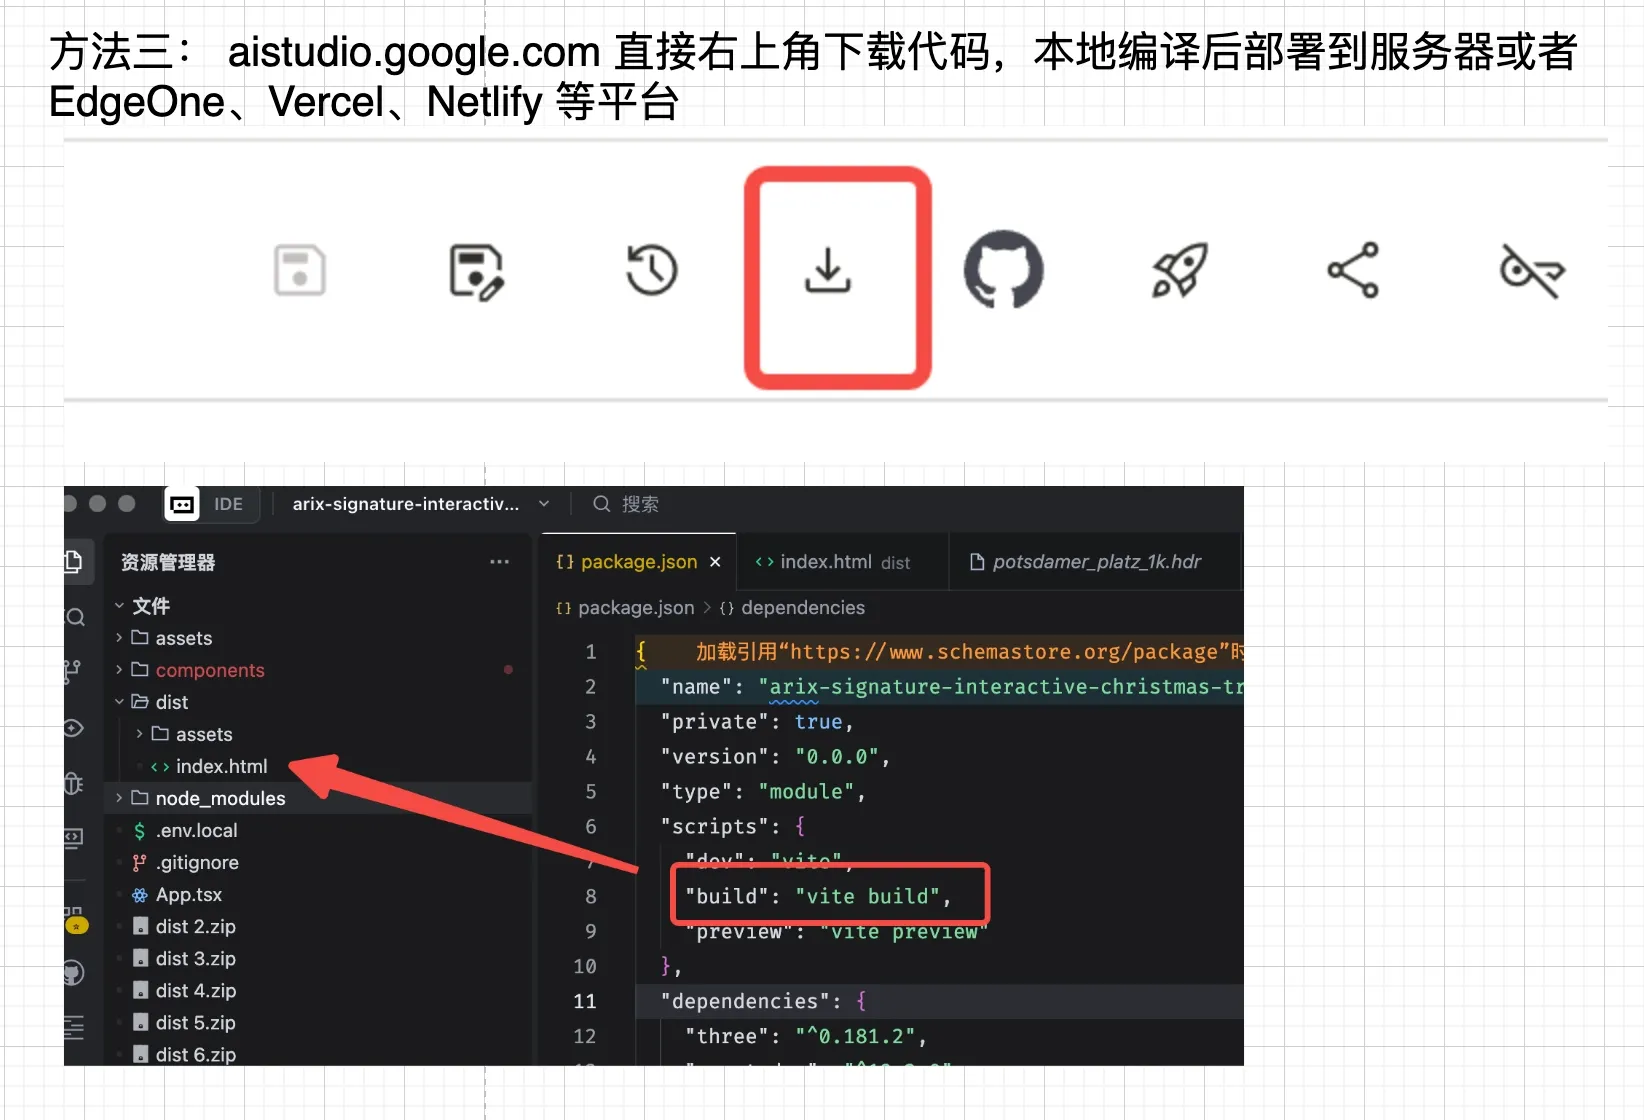Expand the node_modules folder

[x=220, y=798]
